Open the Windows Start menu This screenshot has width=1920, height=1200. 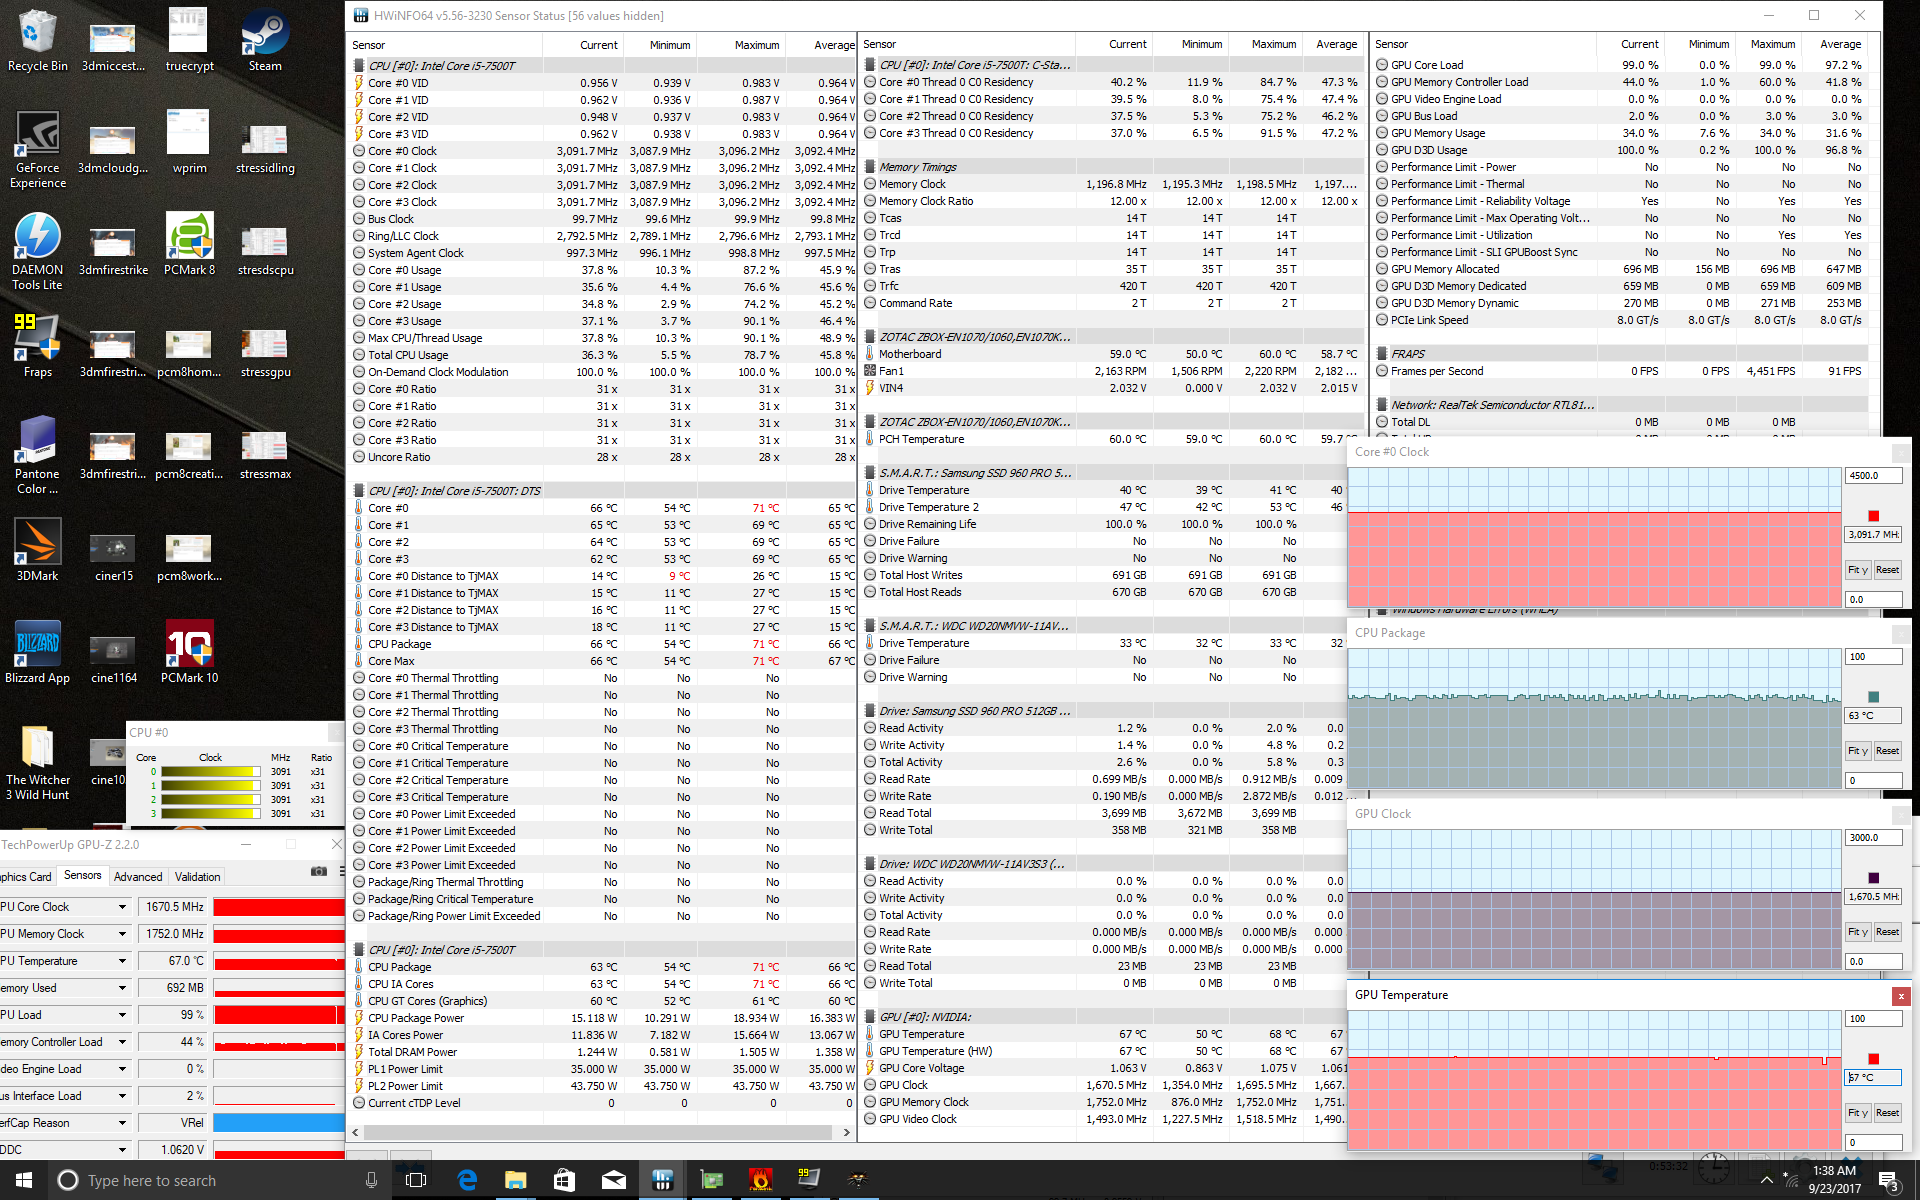pos(24,1180)
